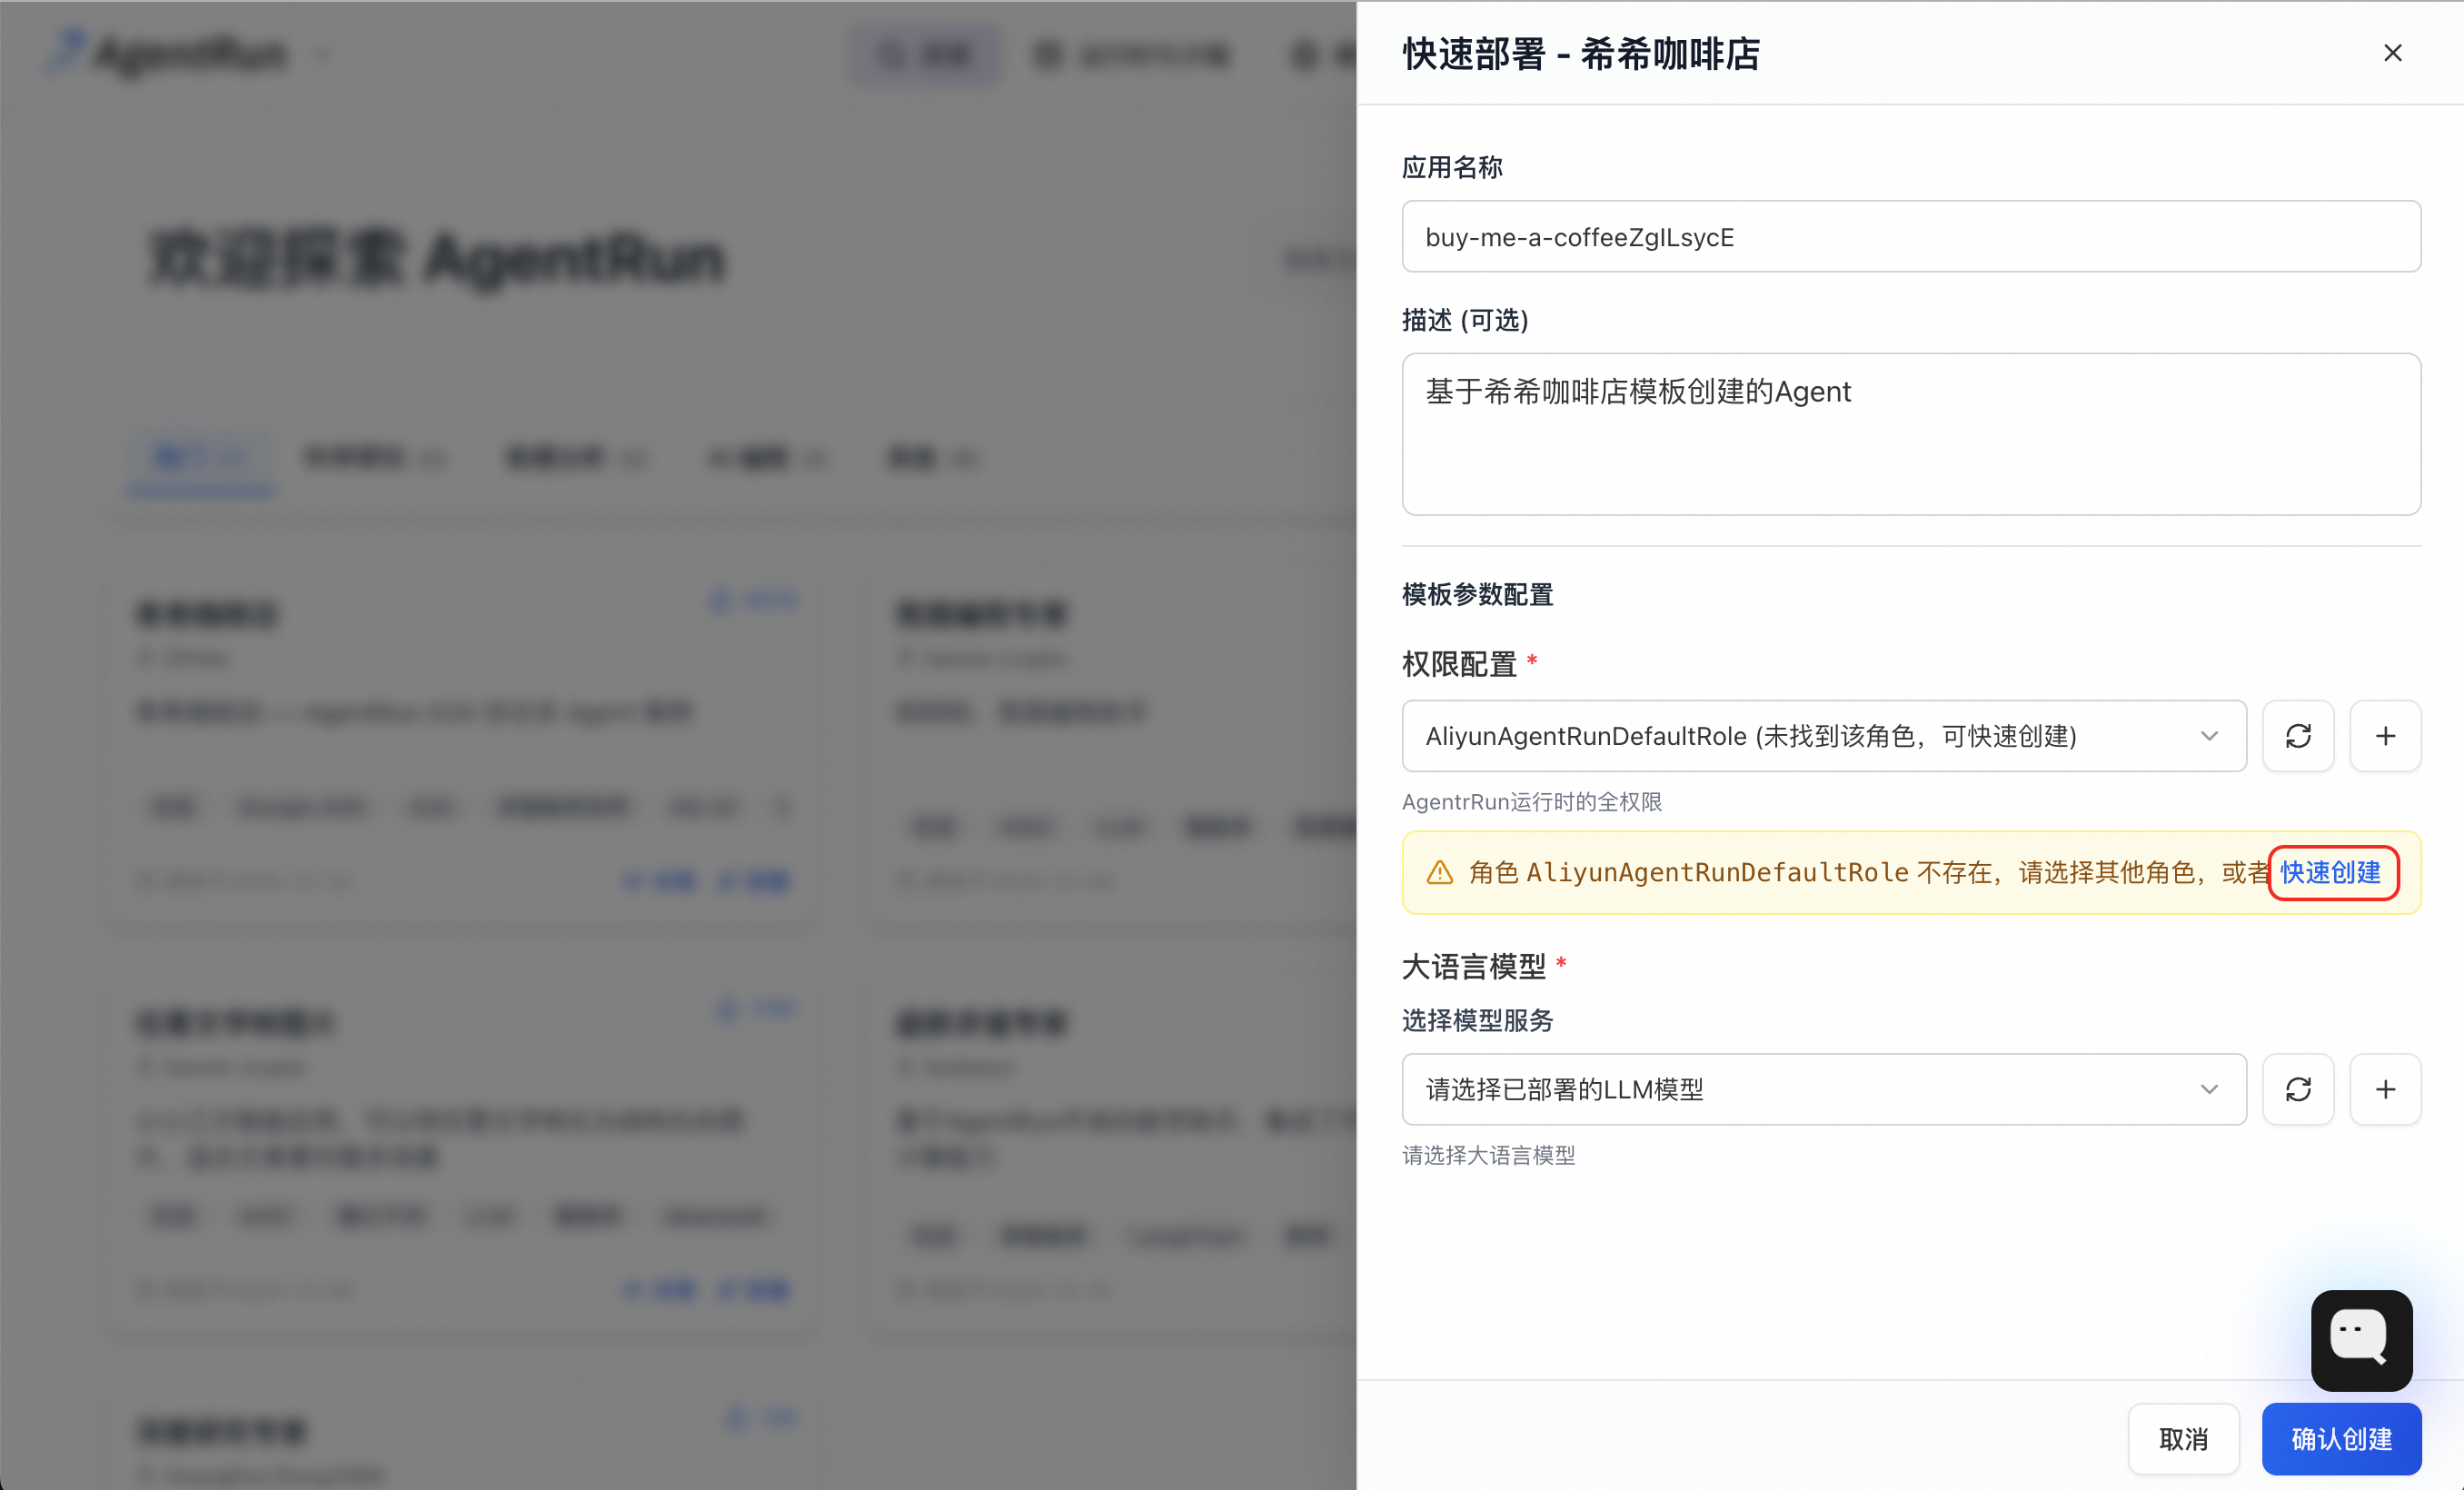This screenshot has width=2464, height=1490.
Task: Refresh the LLM model service list
Action: [2298, 1089]
